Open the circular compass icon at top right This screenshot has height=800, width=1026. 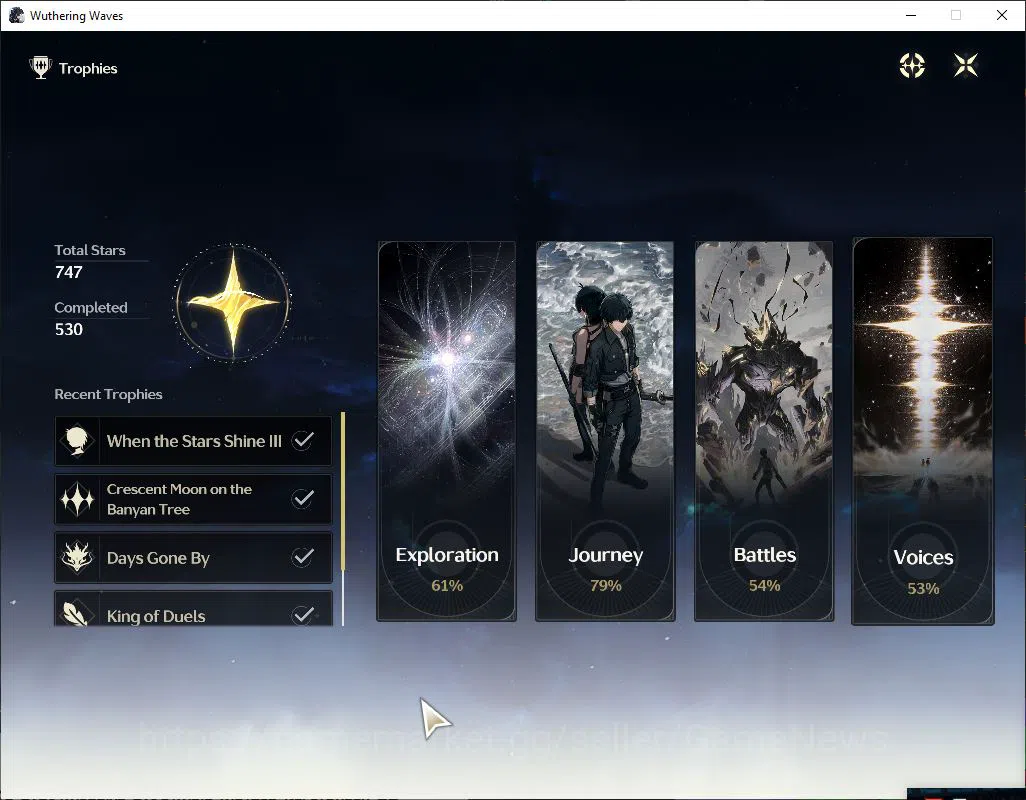coord(911,65)
